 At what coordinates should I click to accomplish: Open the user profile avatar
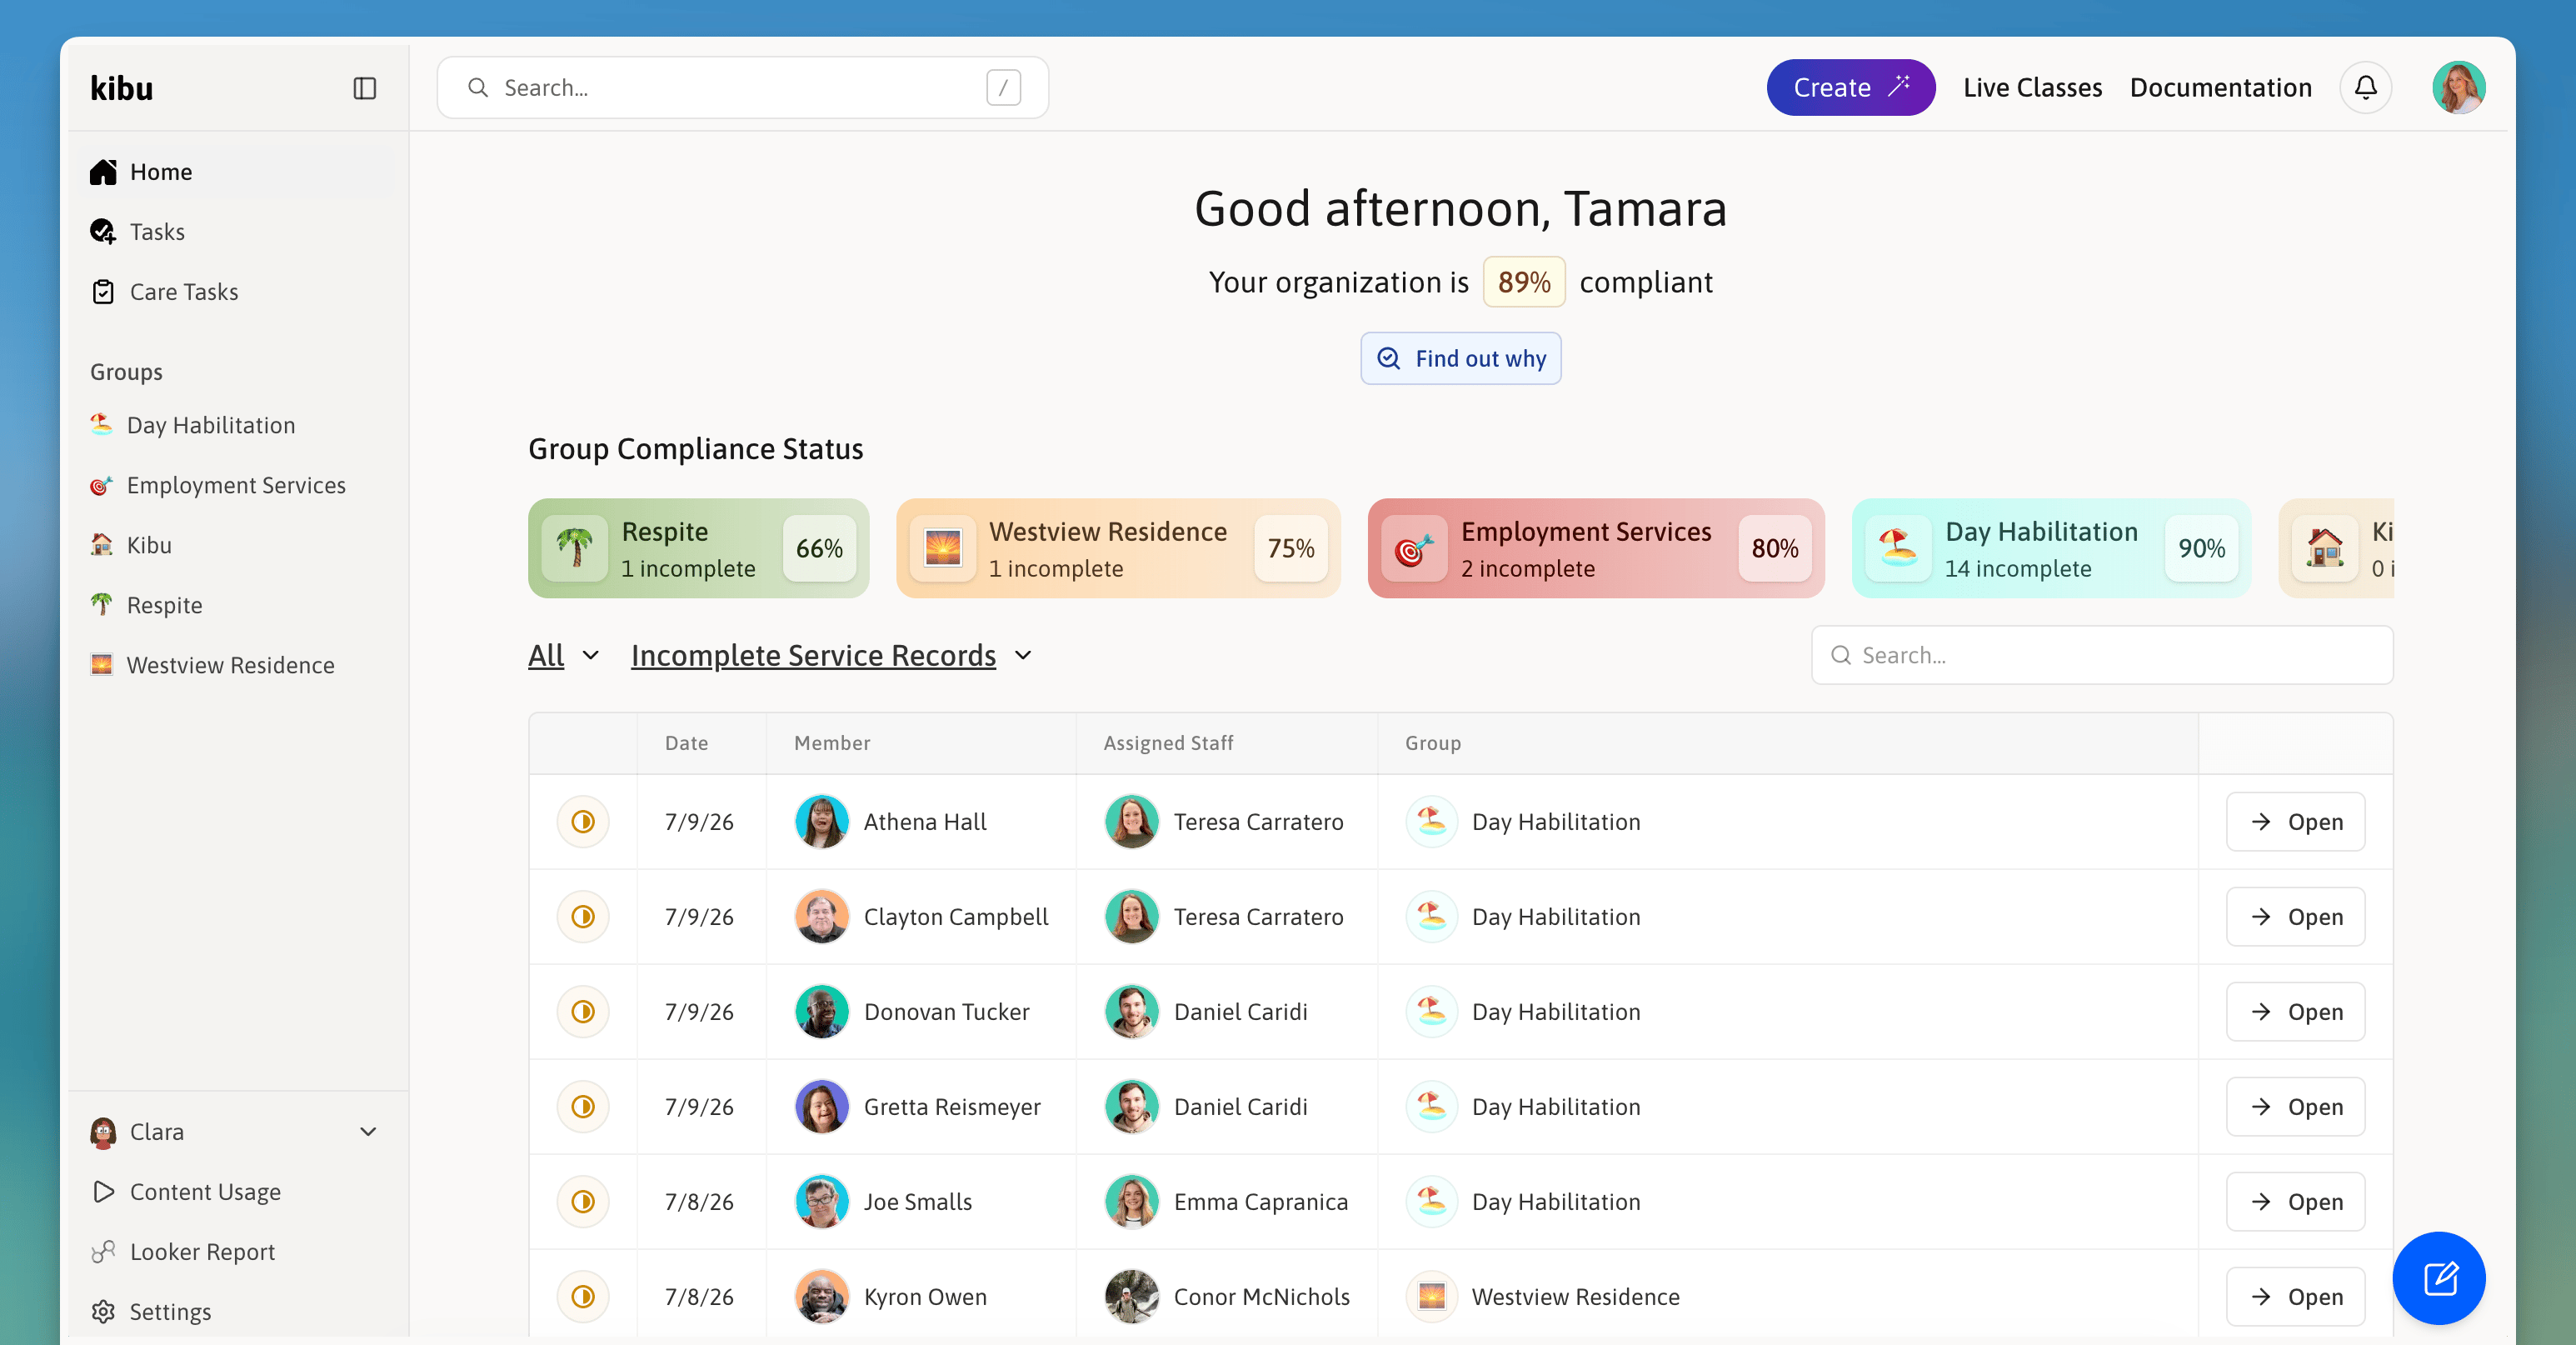pyautogui.click(x=2459, y=88)
